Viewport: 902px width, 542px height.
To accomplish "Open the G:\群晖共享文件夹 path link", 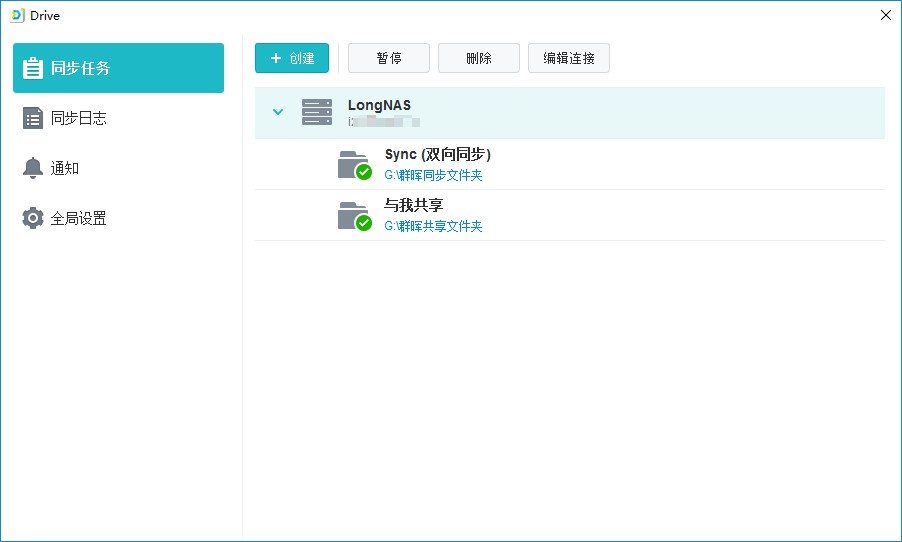I will point(434,227).
